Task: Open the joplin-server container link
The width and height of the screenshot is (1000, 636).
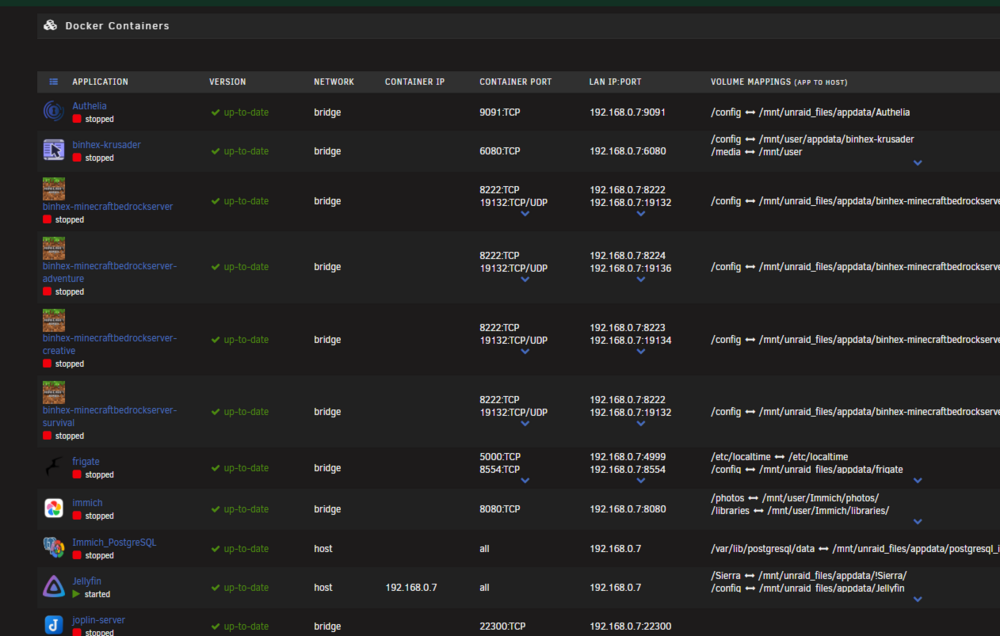Action: coord(98,620)
